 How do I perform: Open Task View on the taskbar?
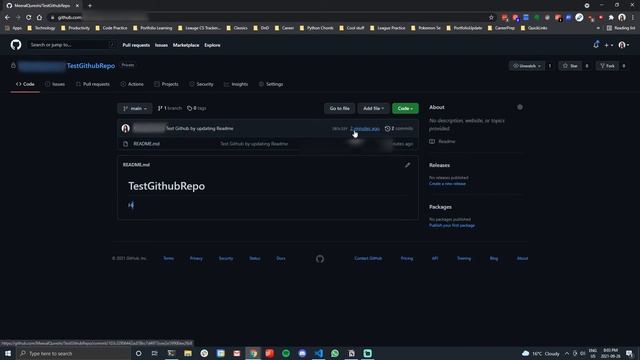pos(154,353)
